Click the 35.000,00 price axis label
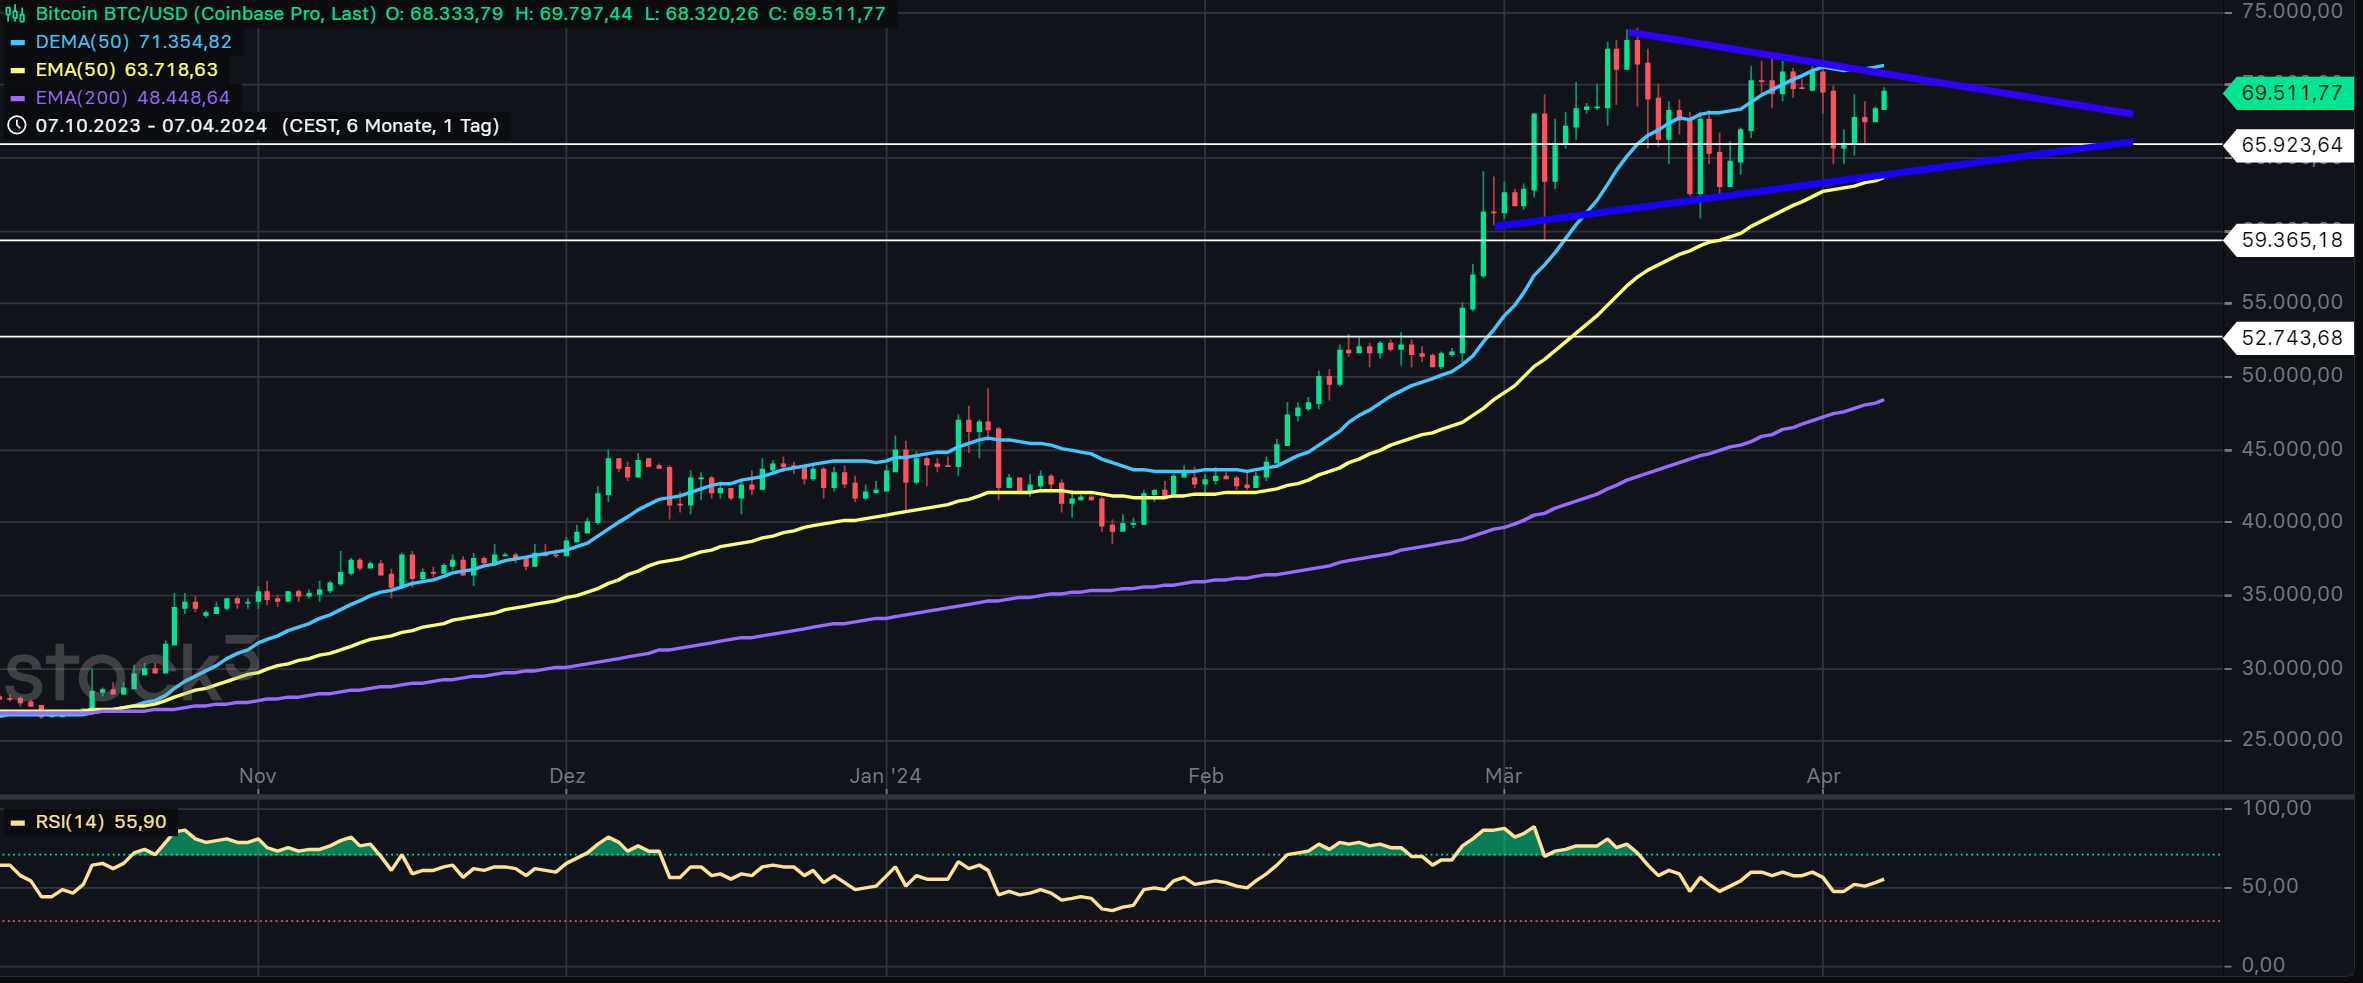 [x=2292, y=594]
